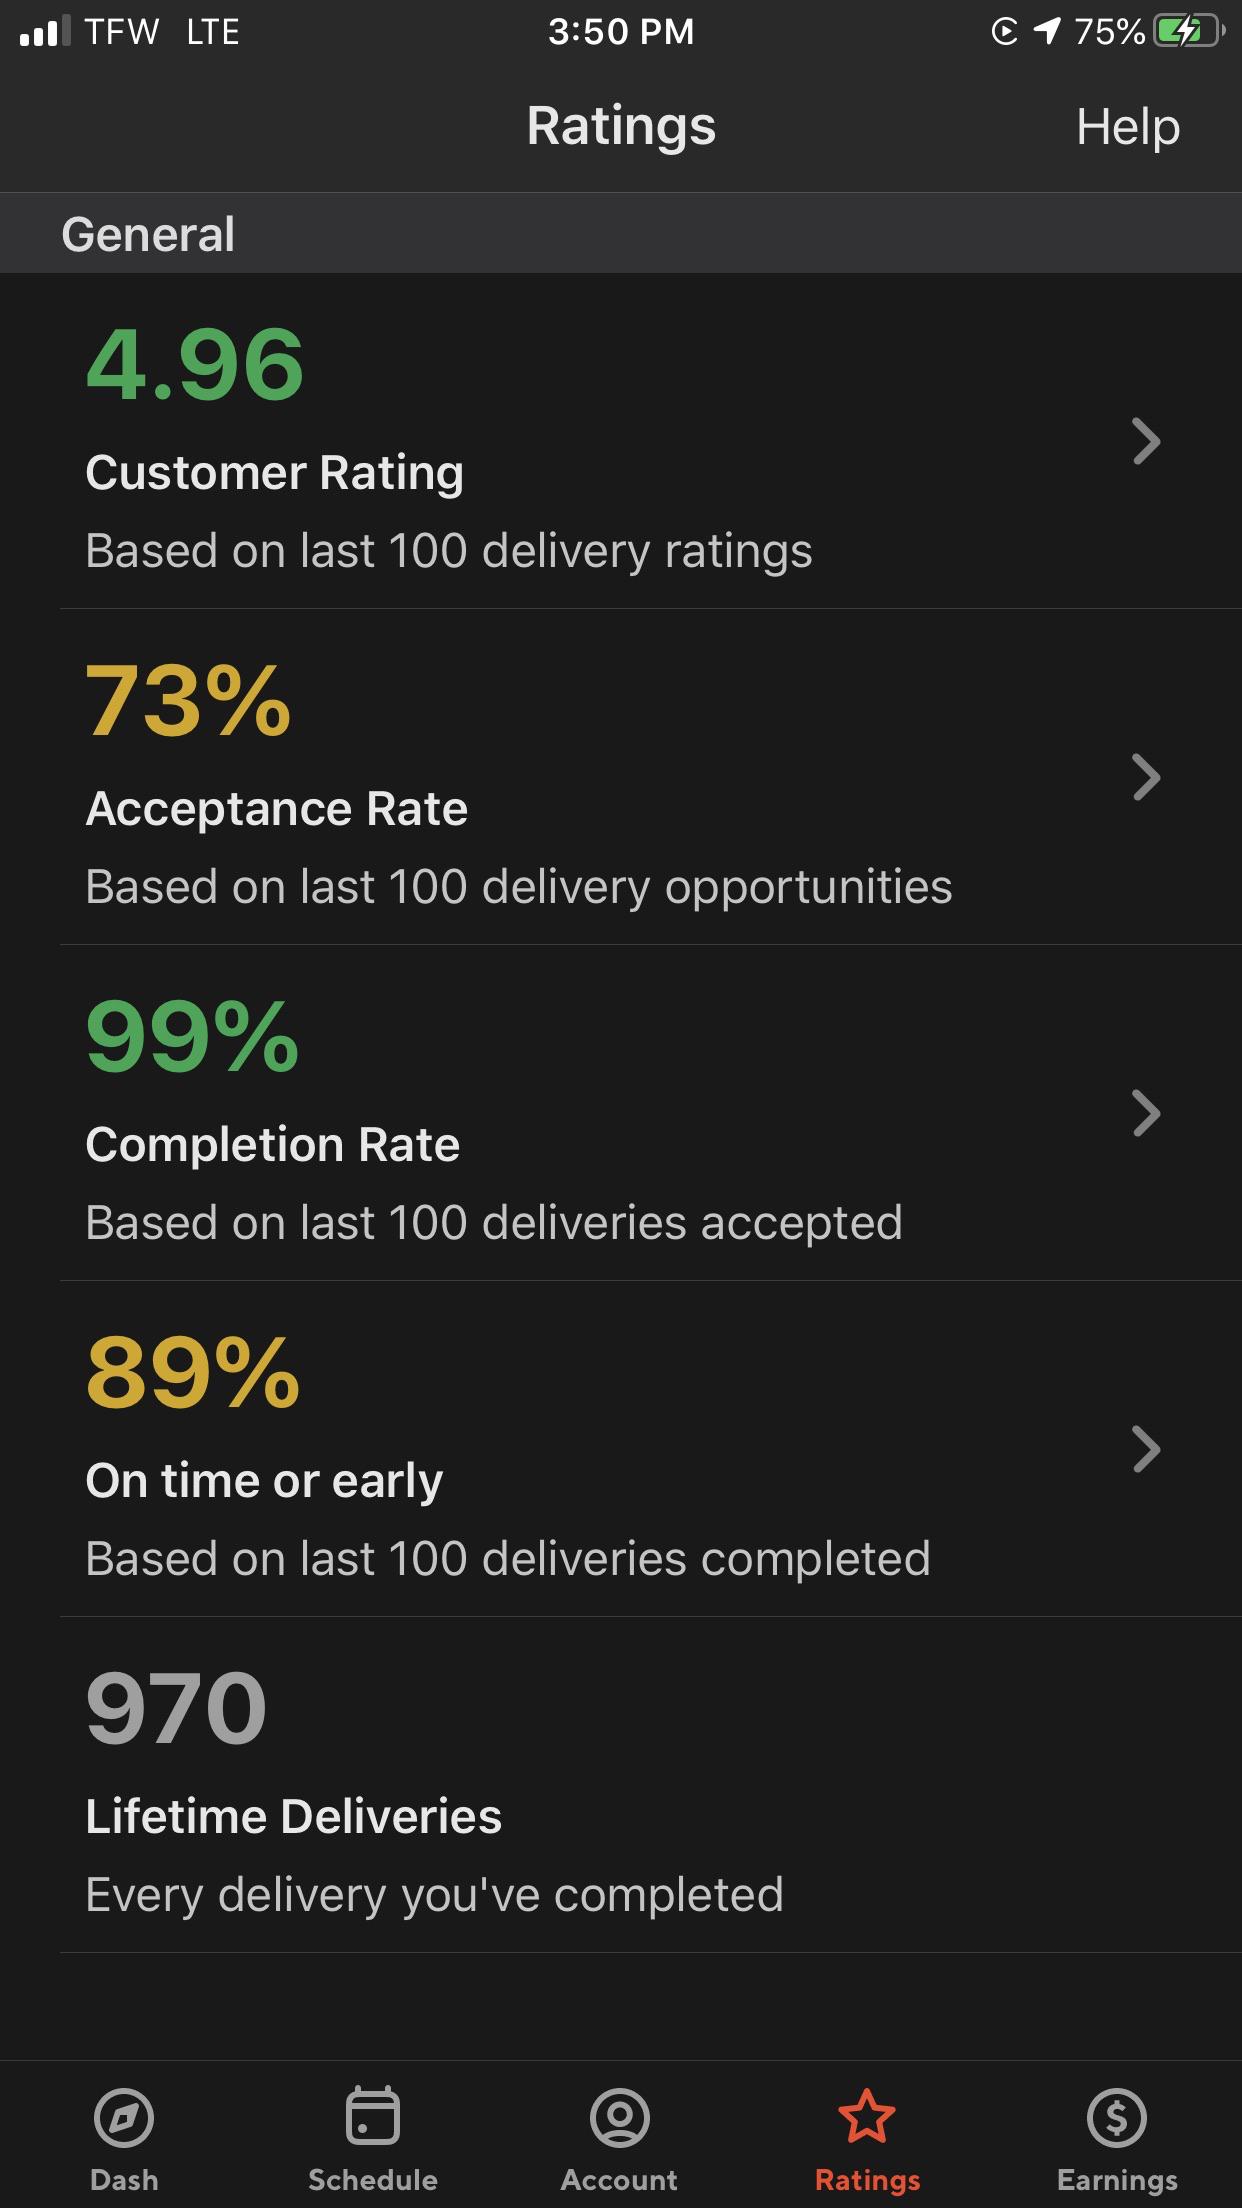The height and width of the screenshot is (2208, 1242).
Task: Tap the location arrow status icon
Action: [x=1047, y=31]
